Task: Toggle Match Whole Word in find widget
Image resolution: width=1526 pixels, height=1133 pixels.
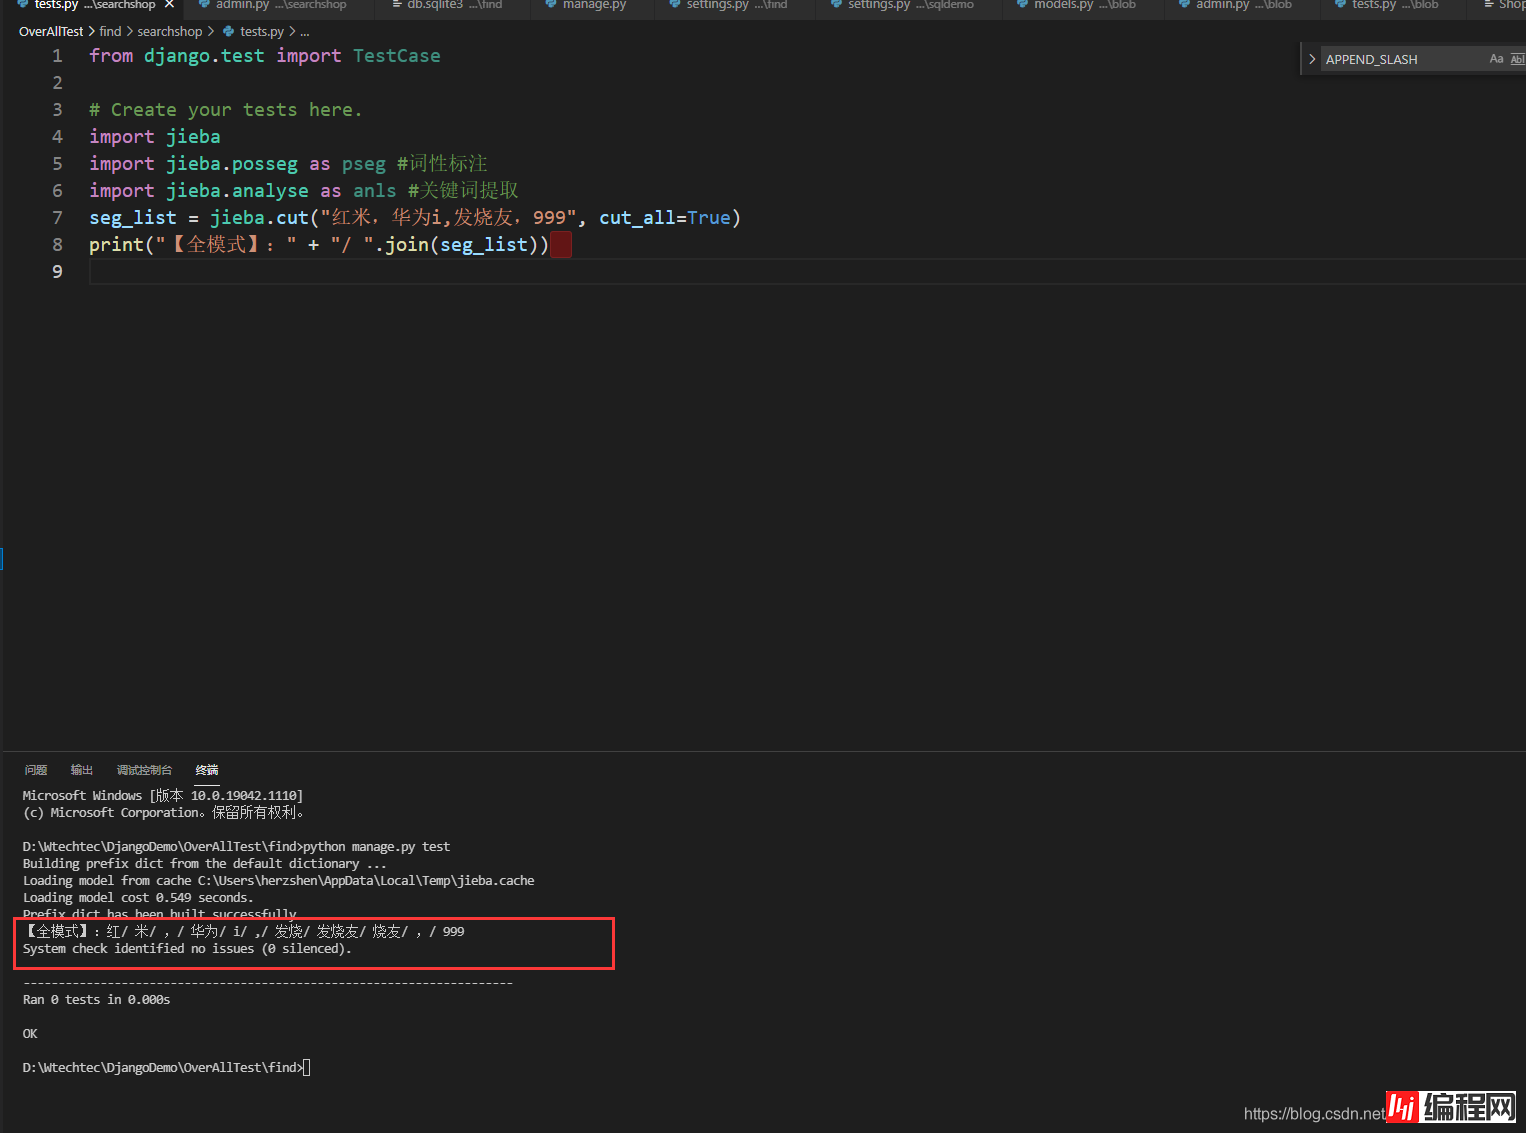Action: pos(1517,59)
